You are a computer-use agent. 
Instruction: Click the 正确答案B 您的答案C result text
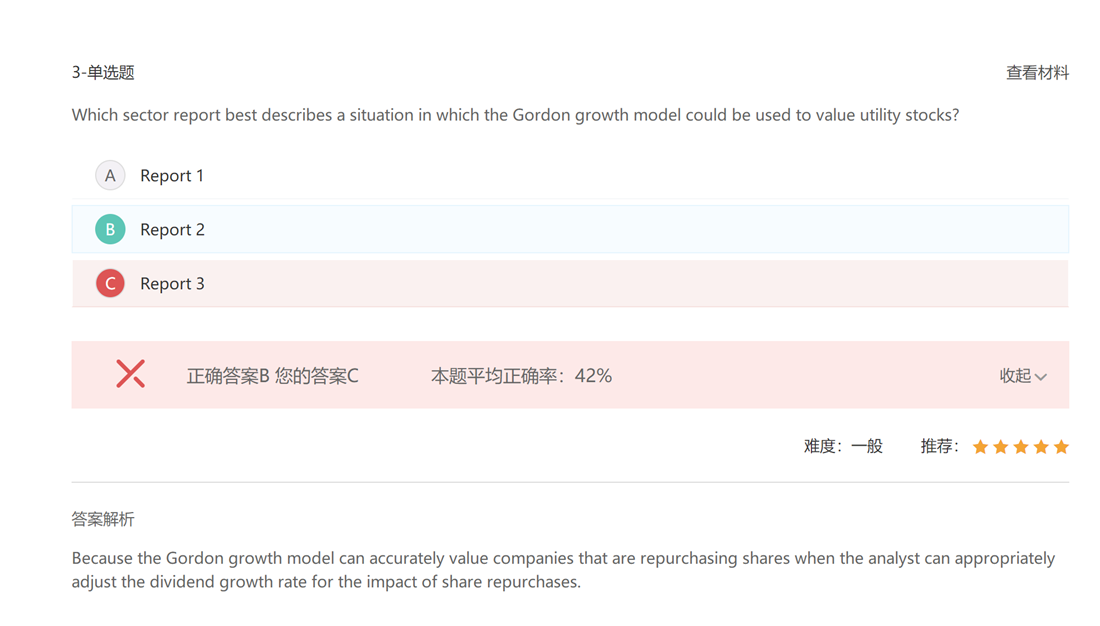(272, 376)
